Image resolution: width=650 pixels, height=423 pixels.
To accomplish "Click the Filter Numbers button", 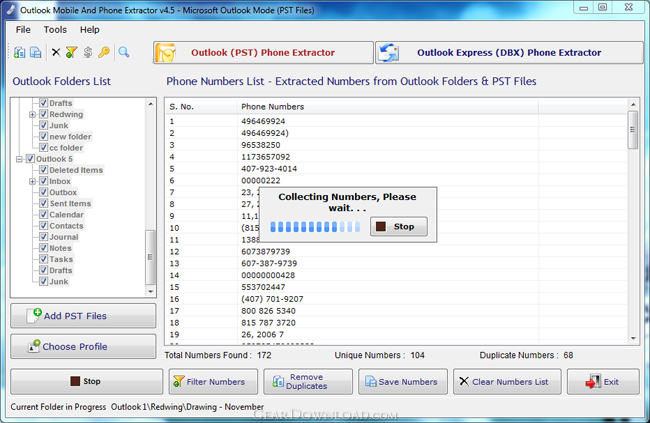I will click(213, 382).
